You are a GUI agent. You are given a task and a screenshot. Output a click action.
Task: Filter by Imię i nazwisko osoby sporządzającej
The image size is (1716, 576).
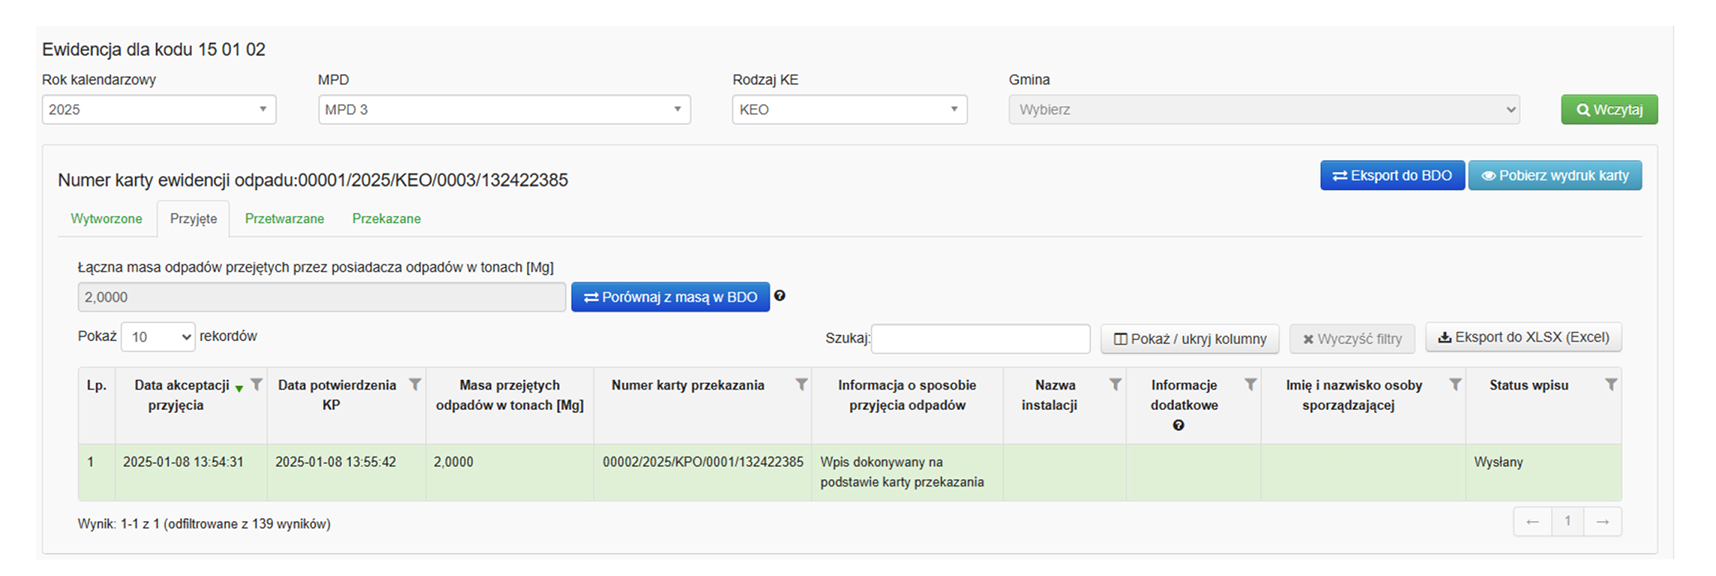[x=1455, y=385]
